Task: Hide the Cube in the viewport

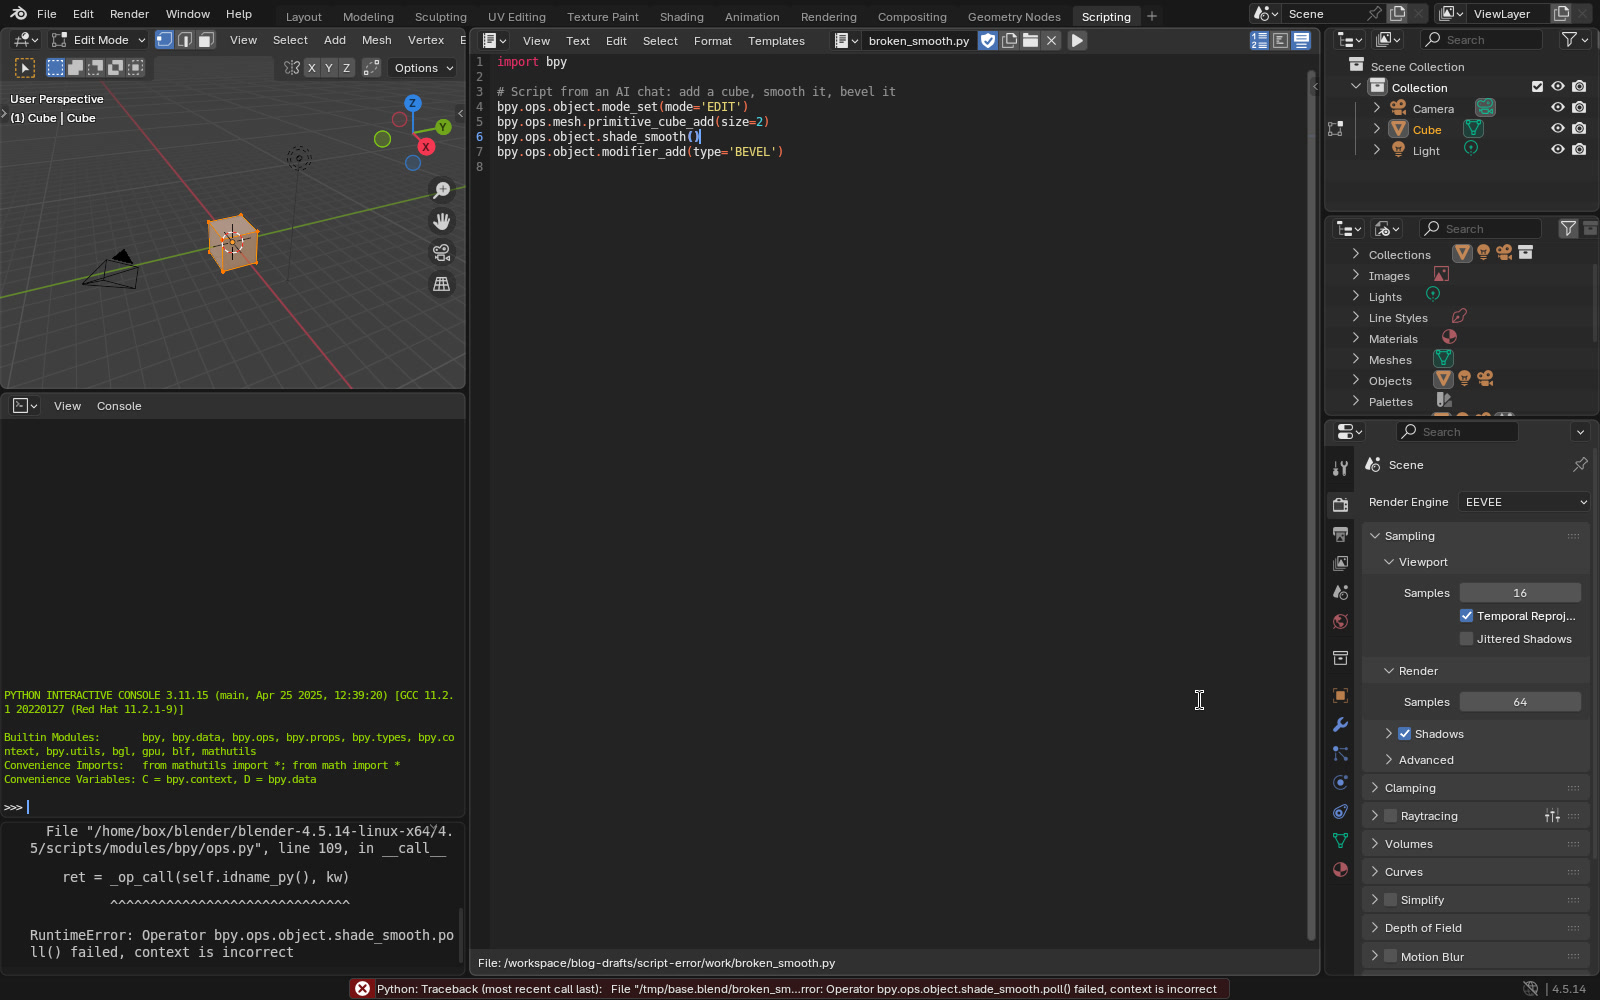Action: click(x=1558, y=129)
